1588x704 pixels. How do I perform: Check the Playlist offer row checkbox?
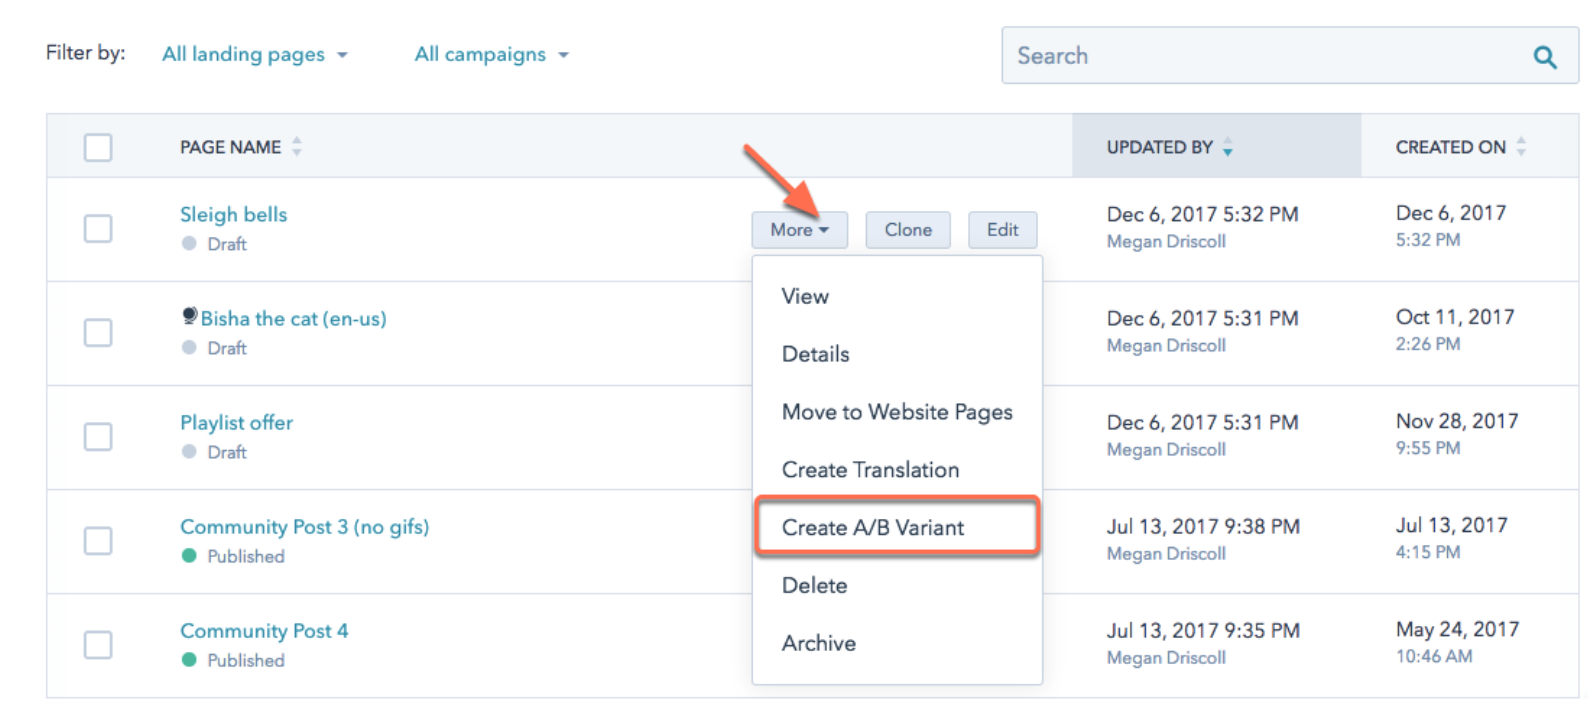tap(98, 437)
